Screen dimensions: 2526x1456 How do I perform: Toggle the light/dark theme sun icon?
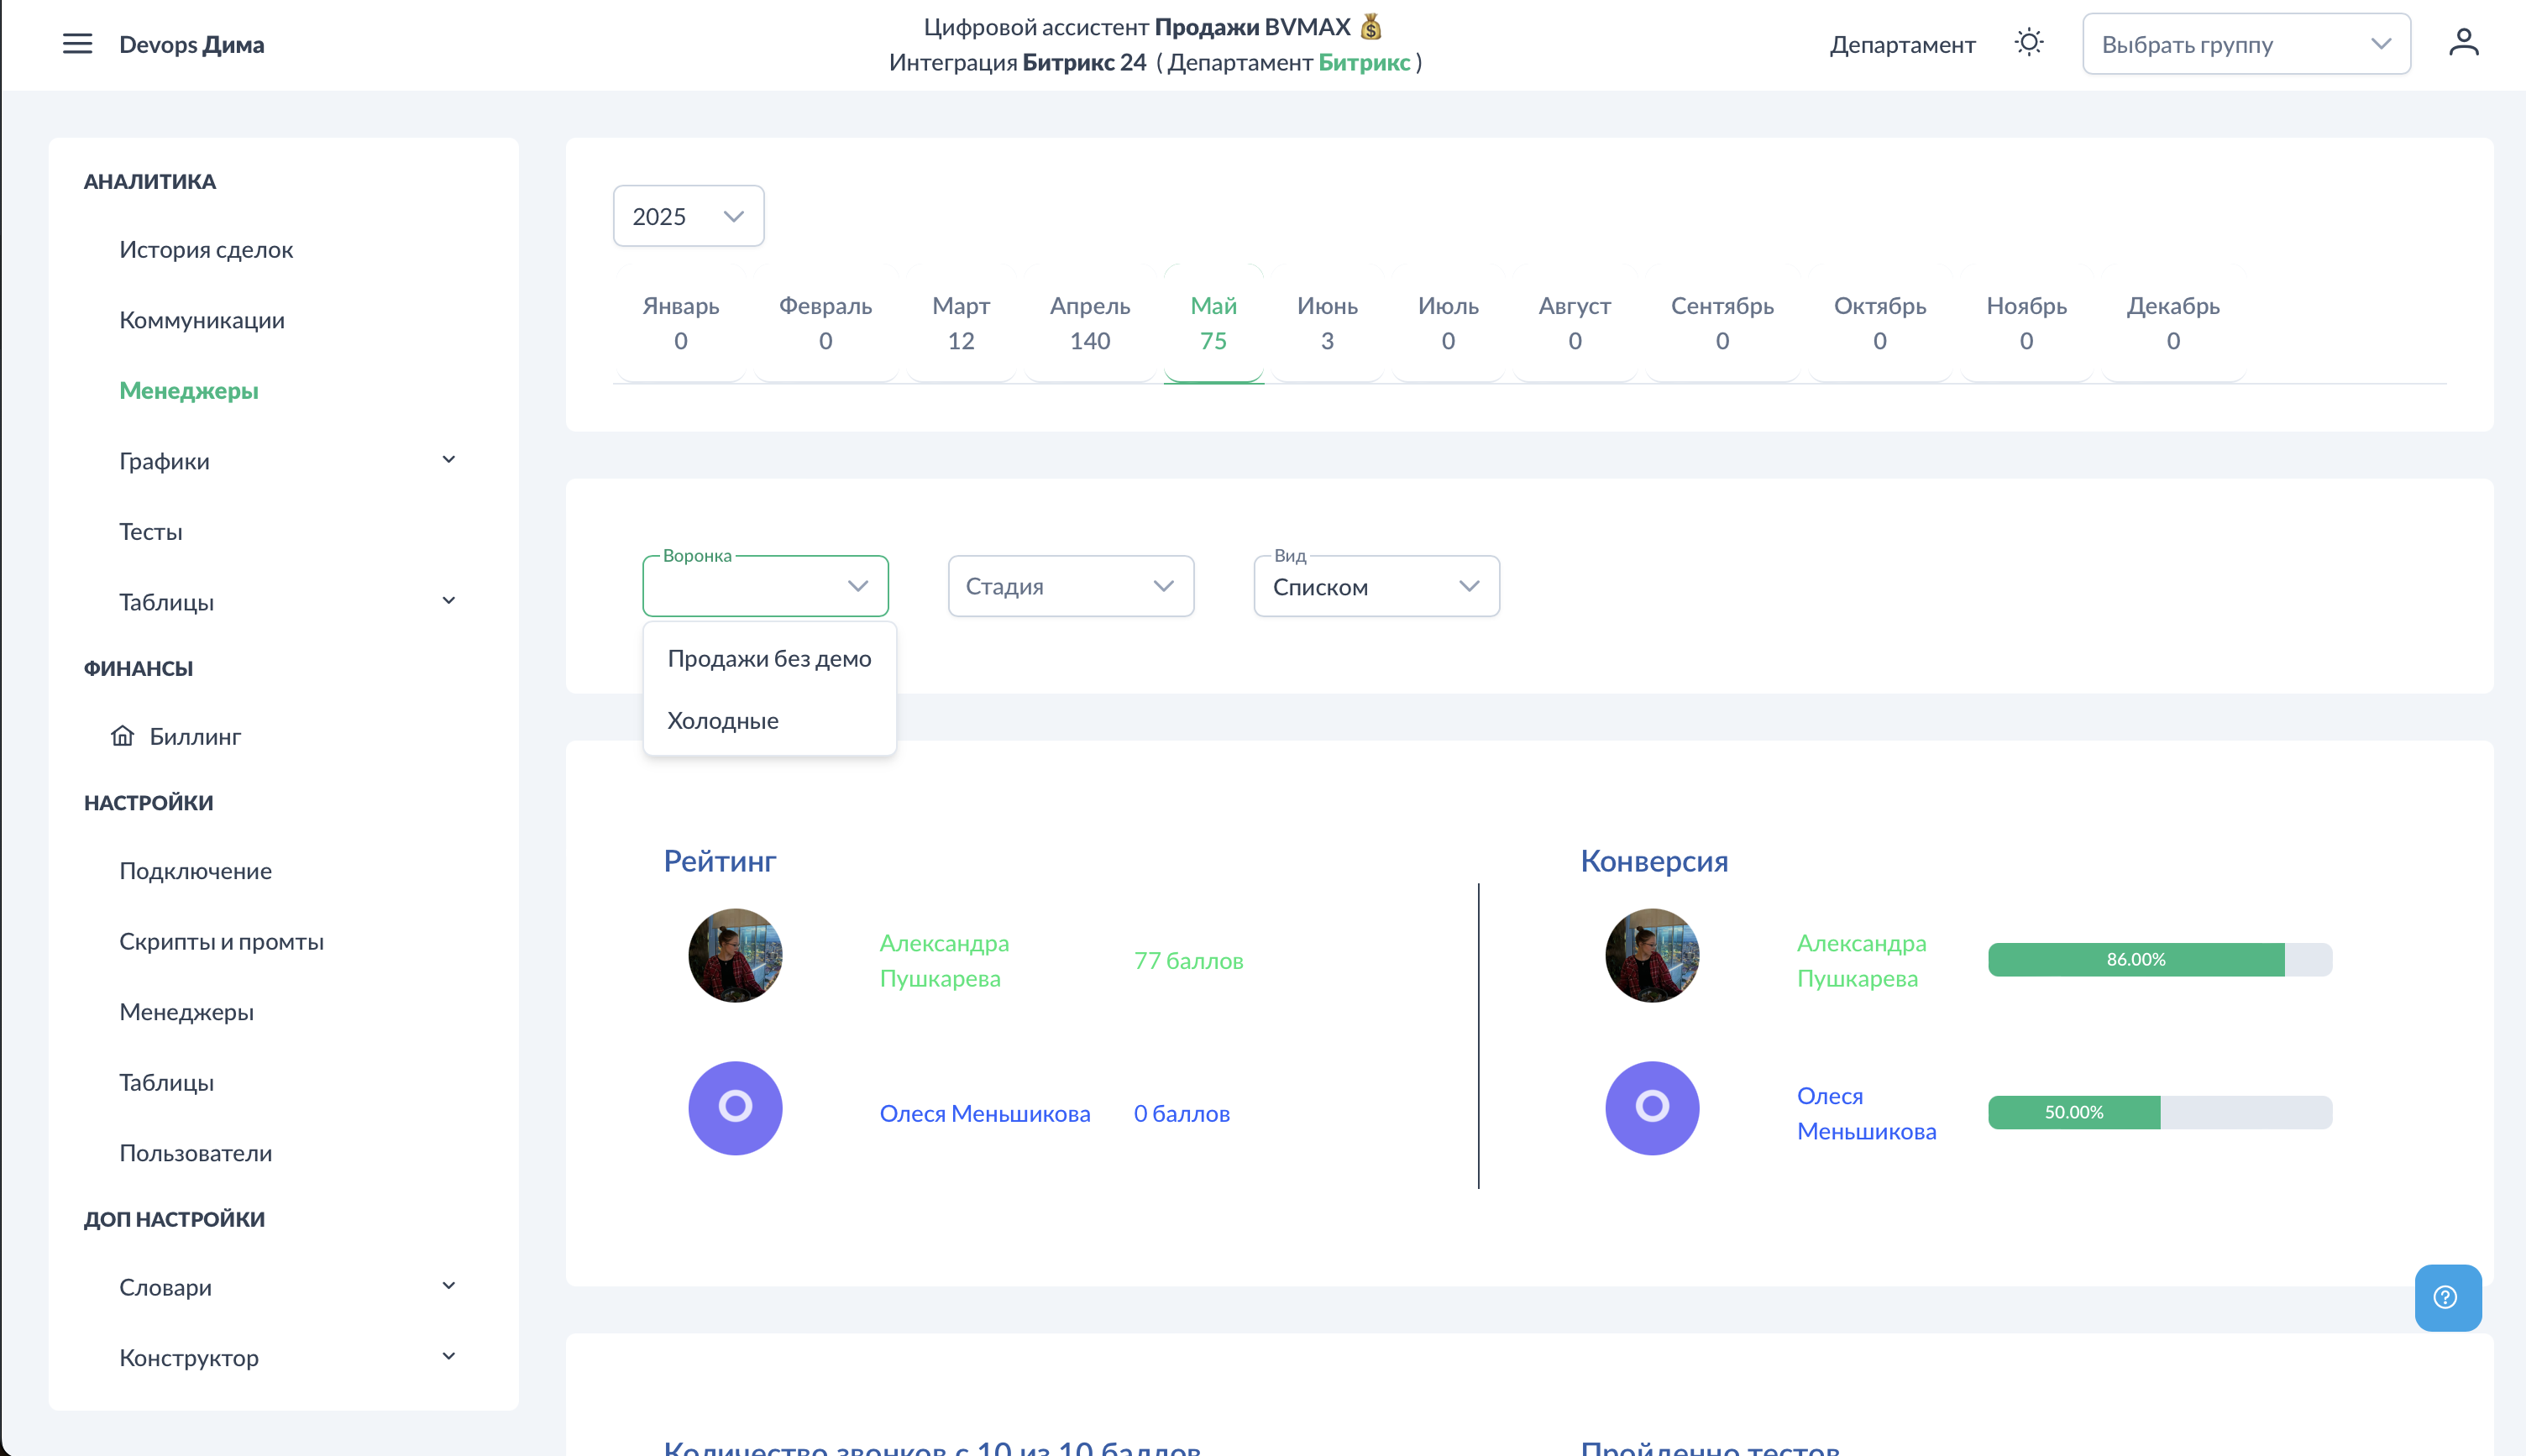[2028, 43]
